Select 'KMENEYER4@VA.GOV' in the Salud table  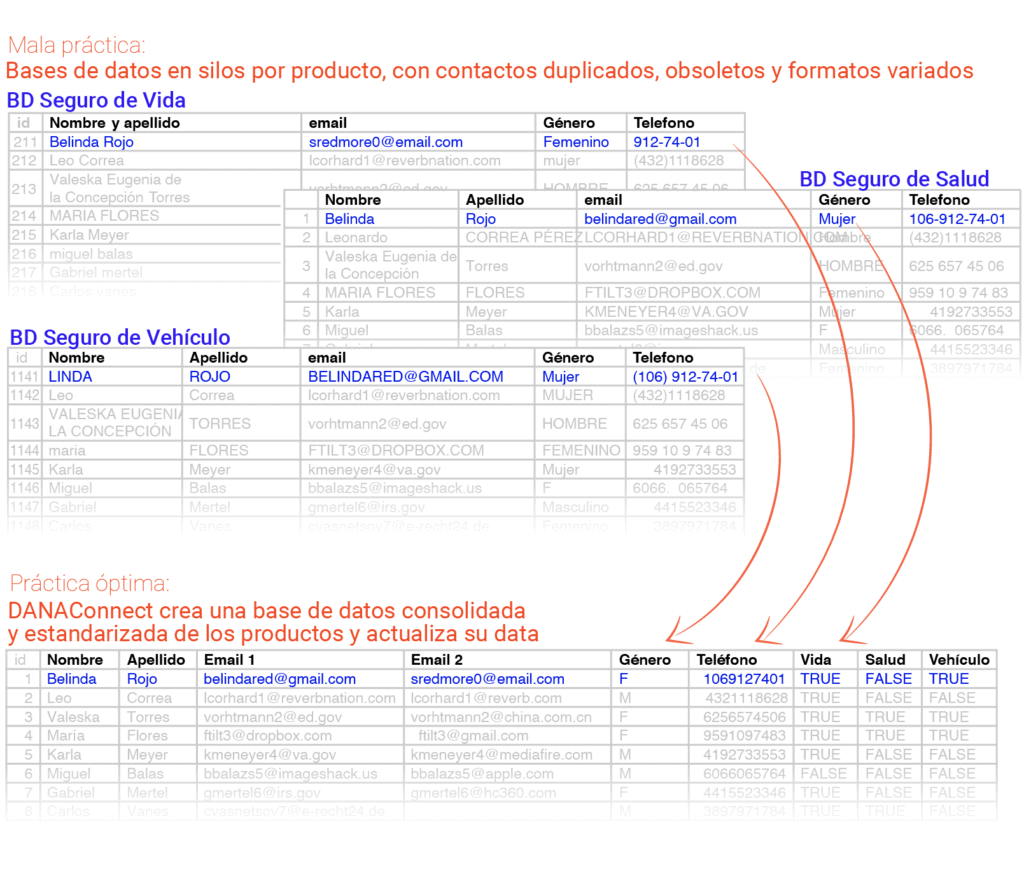point(665,311)
